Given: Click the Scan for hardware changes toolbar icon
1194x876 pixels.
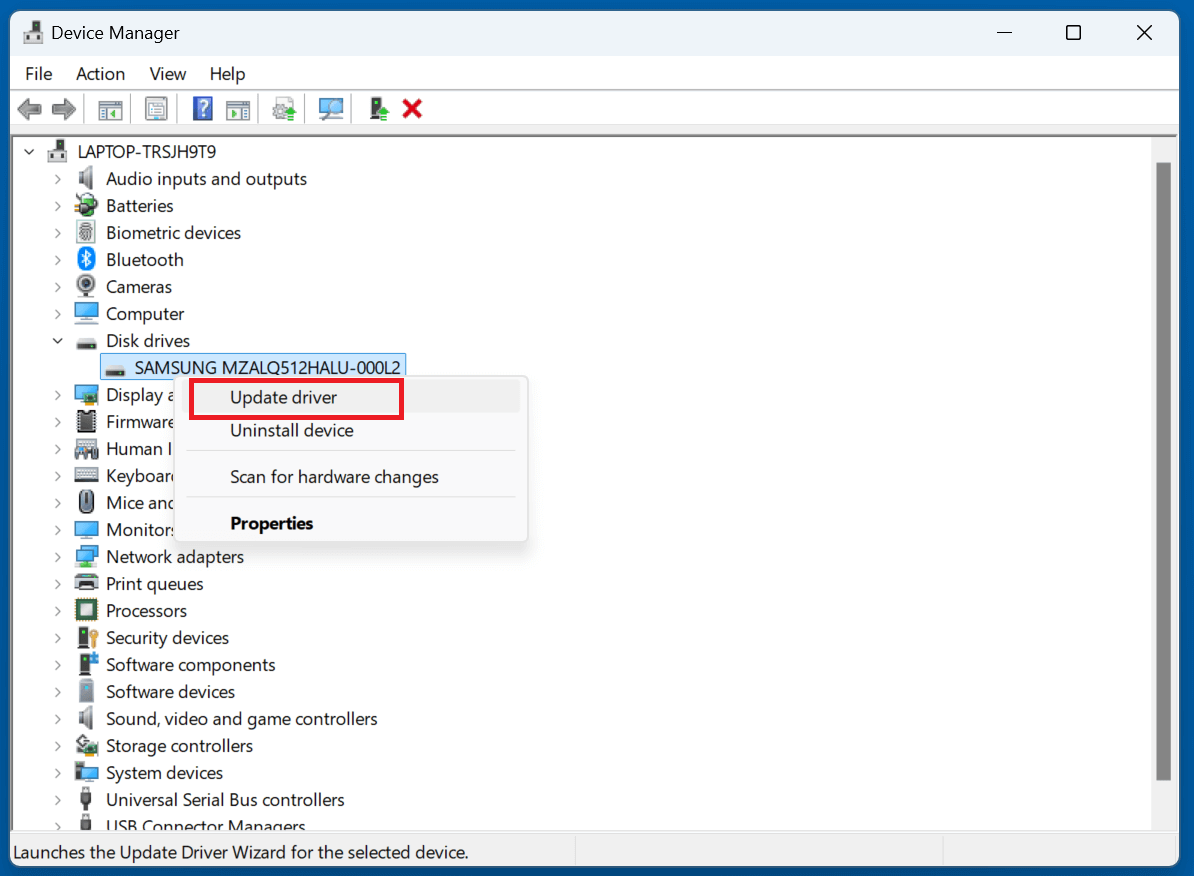Looking at the screenshot, I should click(x=330, y=109).
